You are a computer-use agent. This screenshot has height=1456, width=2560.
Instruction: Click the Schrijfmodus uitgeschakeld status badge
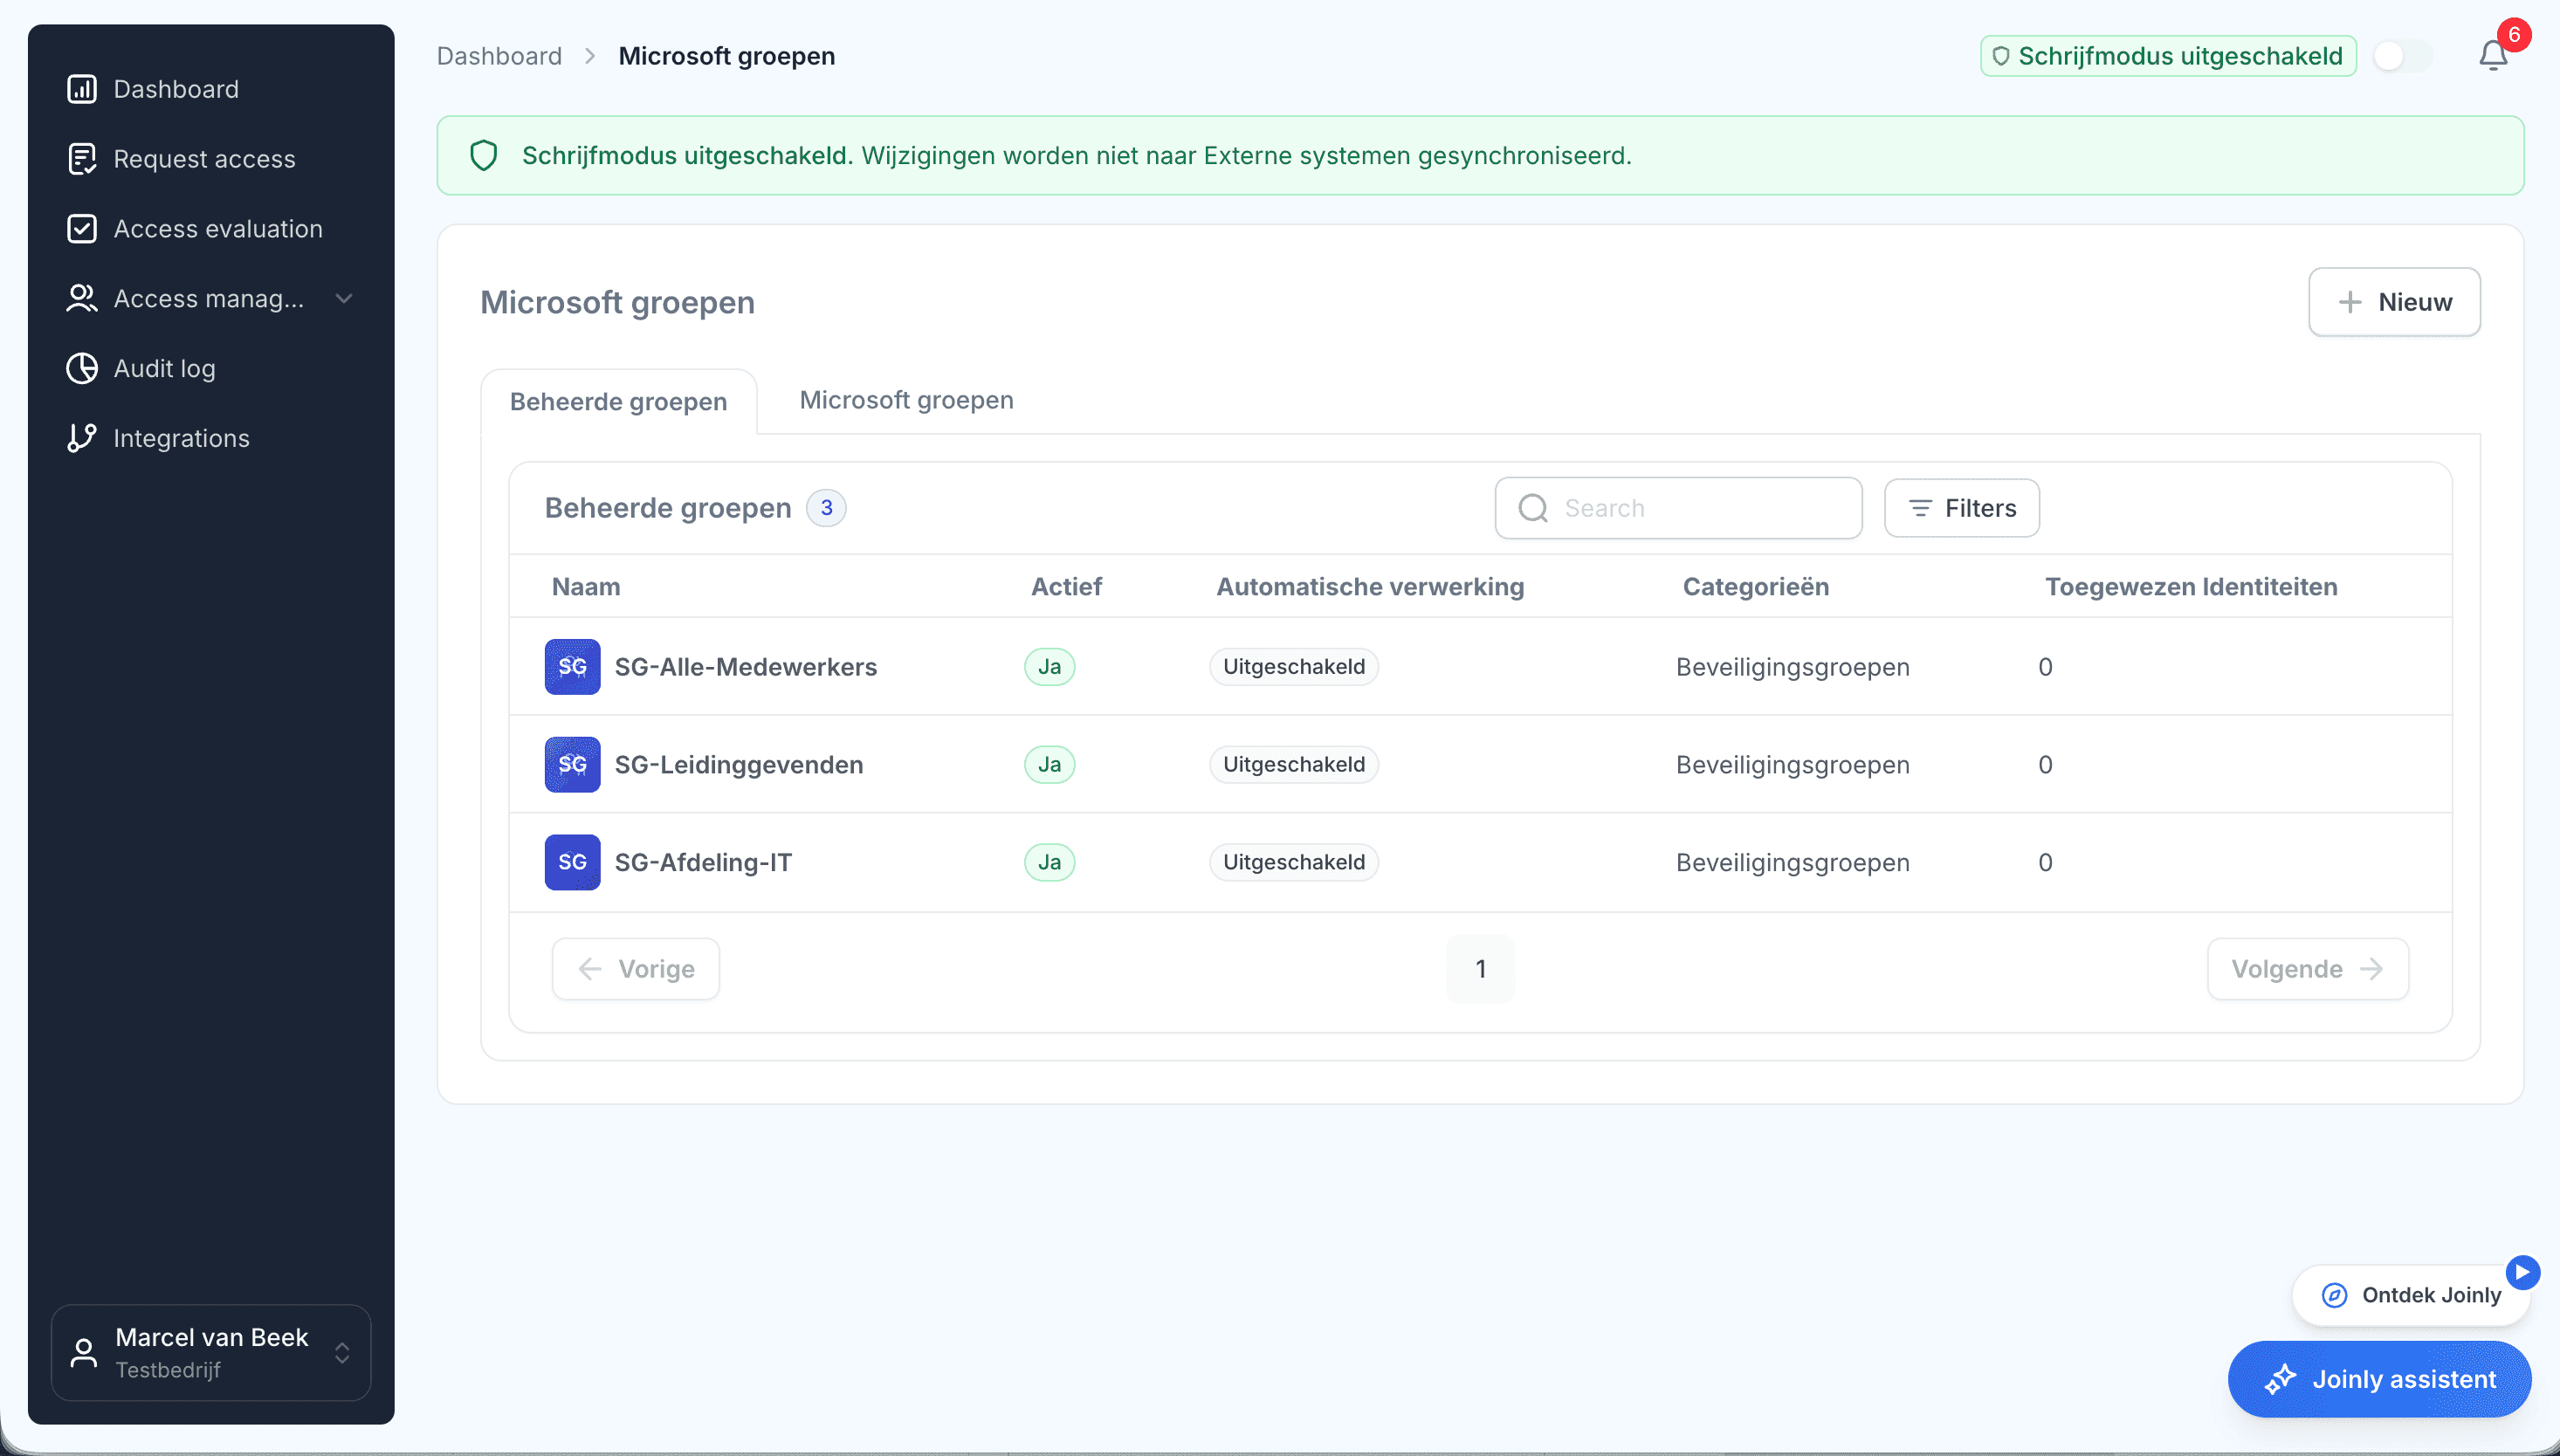click(2168, 56)
